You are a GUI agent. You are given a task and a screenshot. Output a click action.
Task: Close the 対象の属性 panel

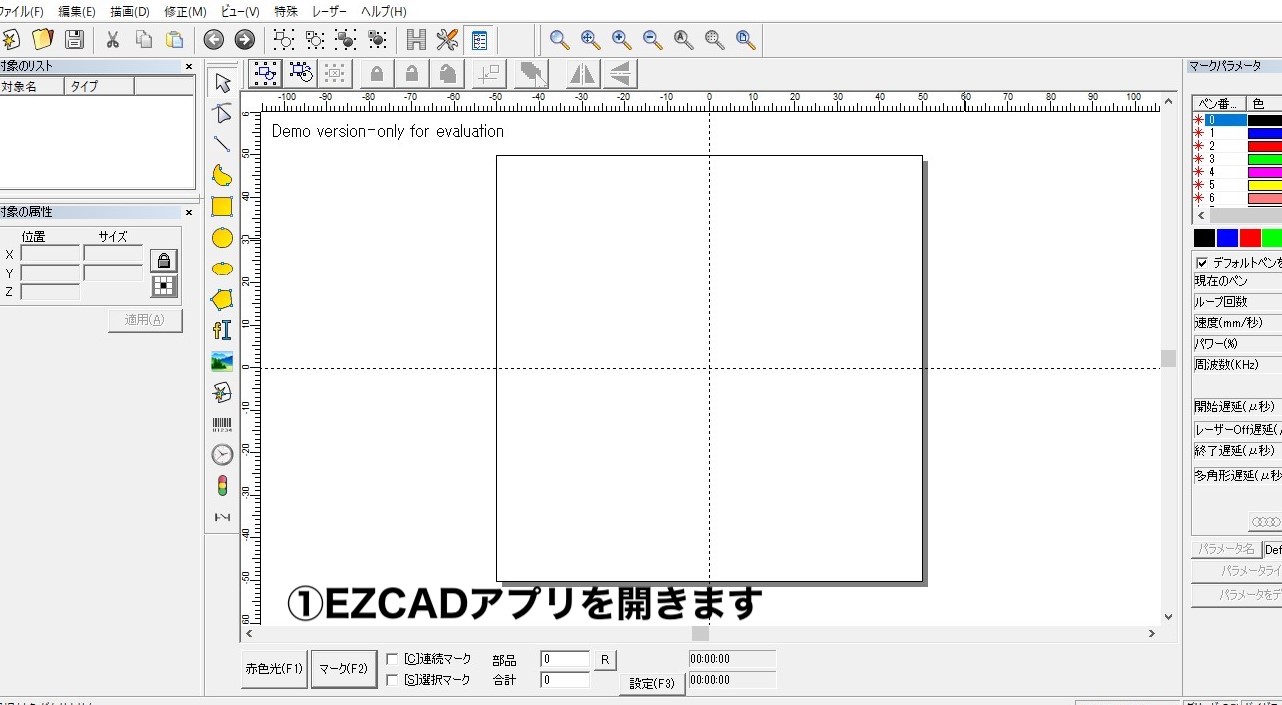(x=189, y=212)
